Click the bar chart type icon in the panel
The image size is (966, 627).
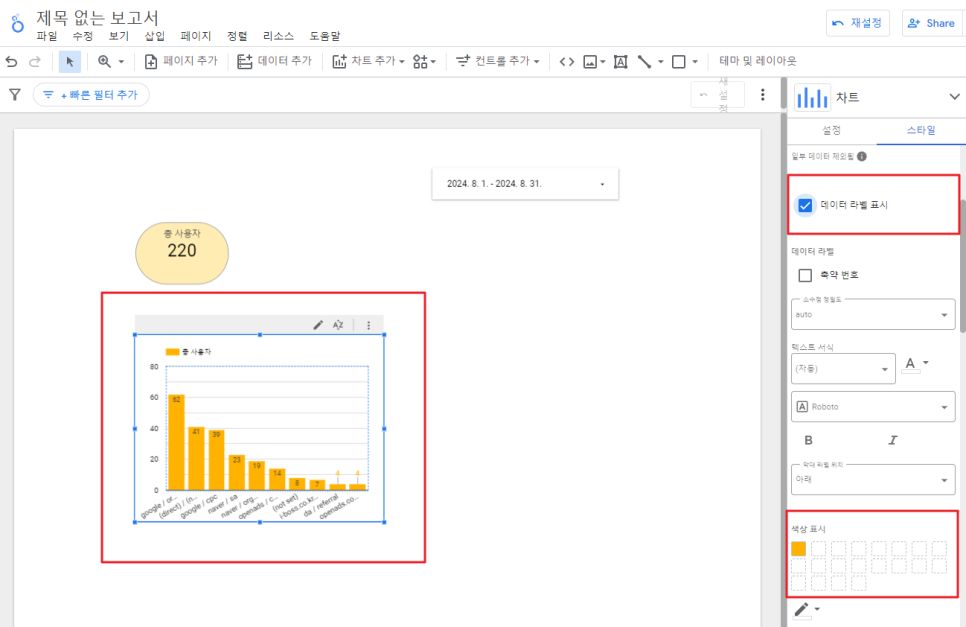811,97
